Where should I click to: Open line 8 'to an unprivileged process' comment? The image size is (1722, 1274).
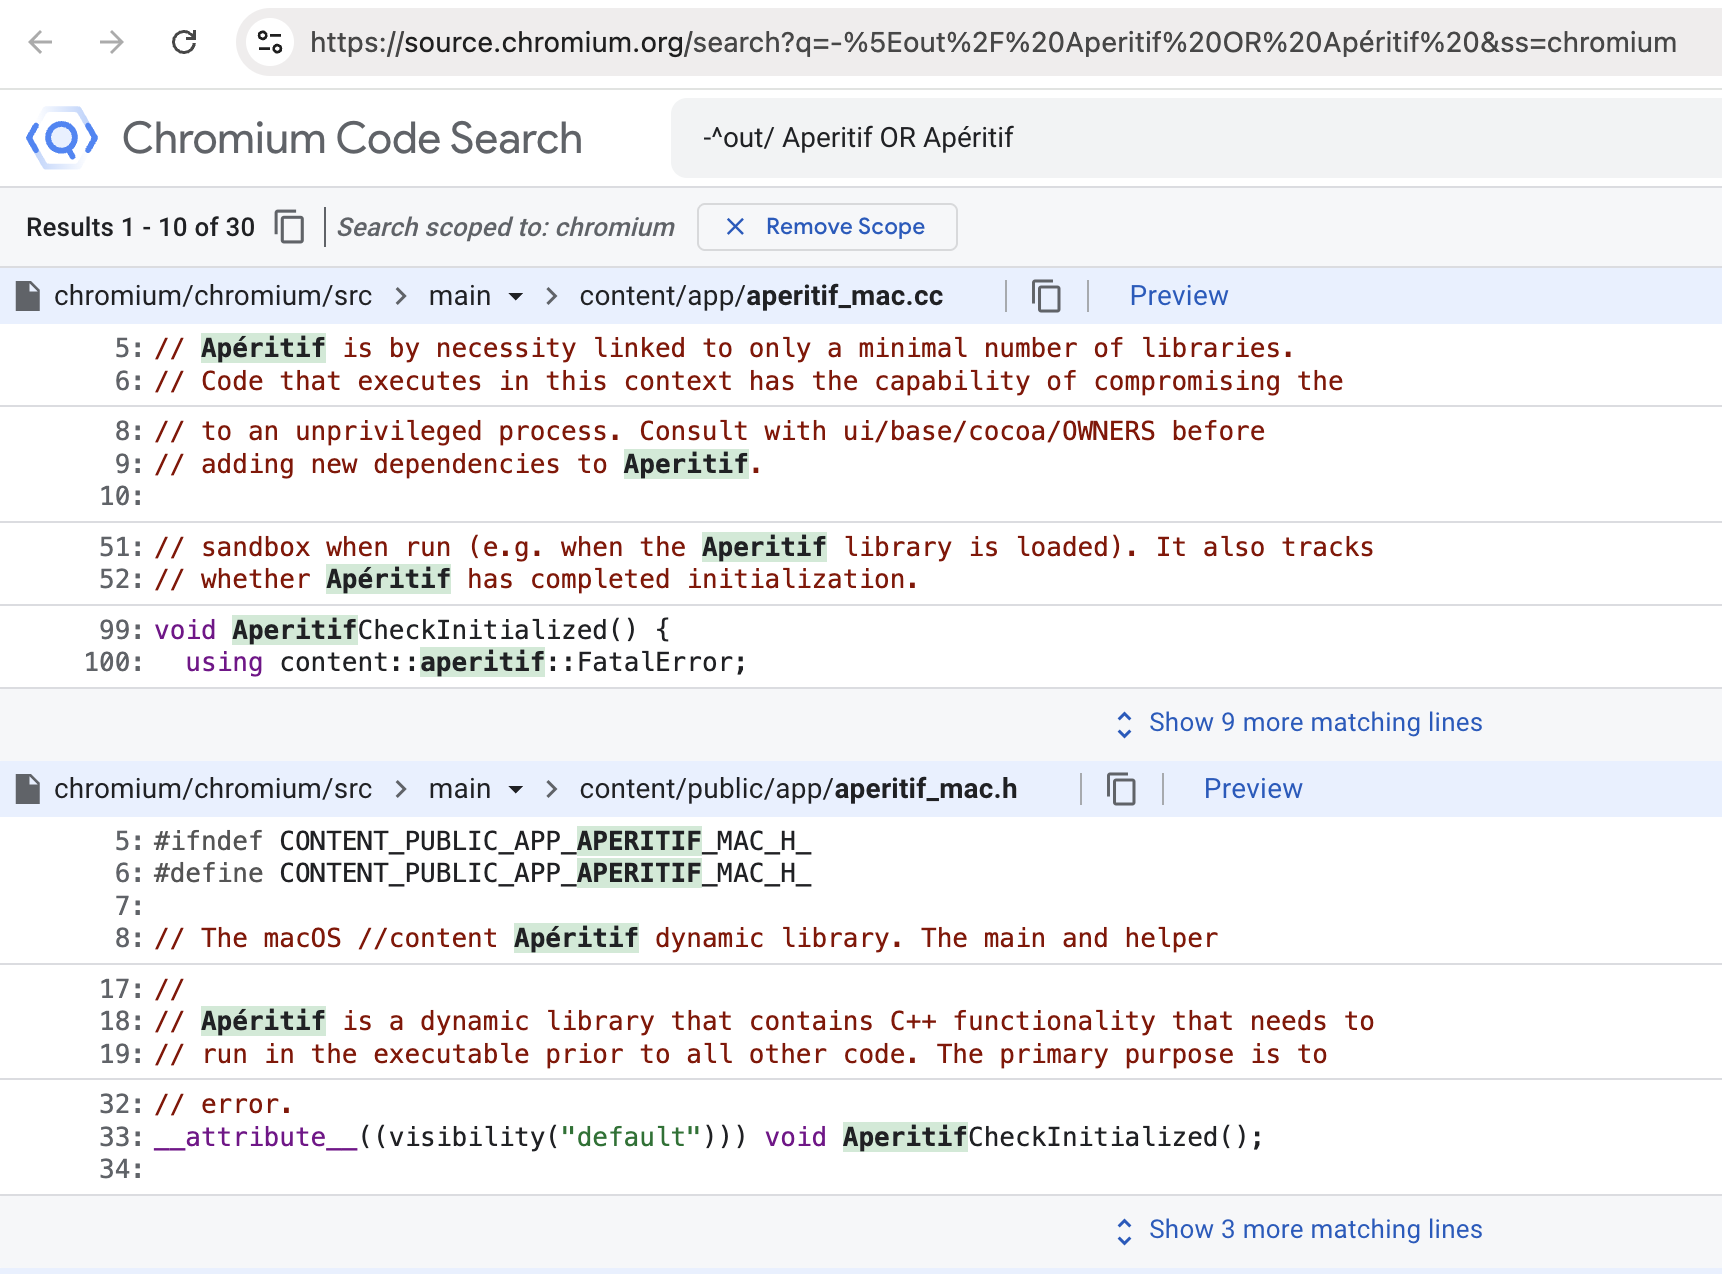point(710,431)
